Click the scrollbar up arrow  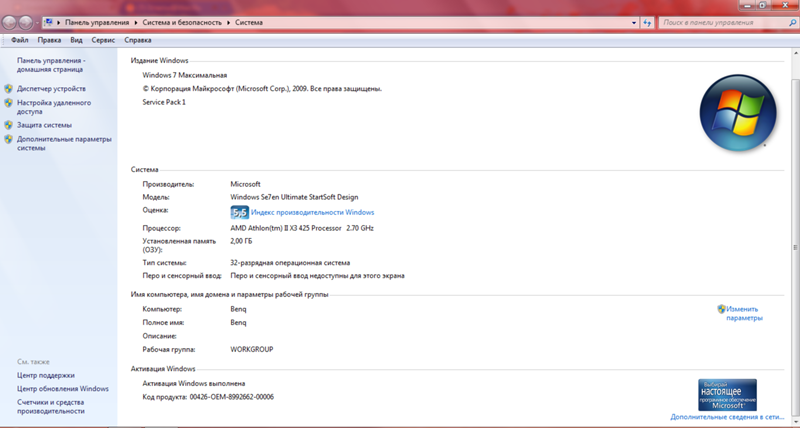[795, 53]
